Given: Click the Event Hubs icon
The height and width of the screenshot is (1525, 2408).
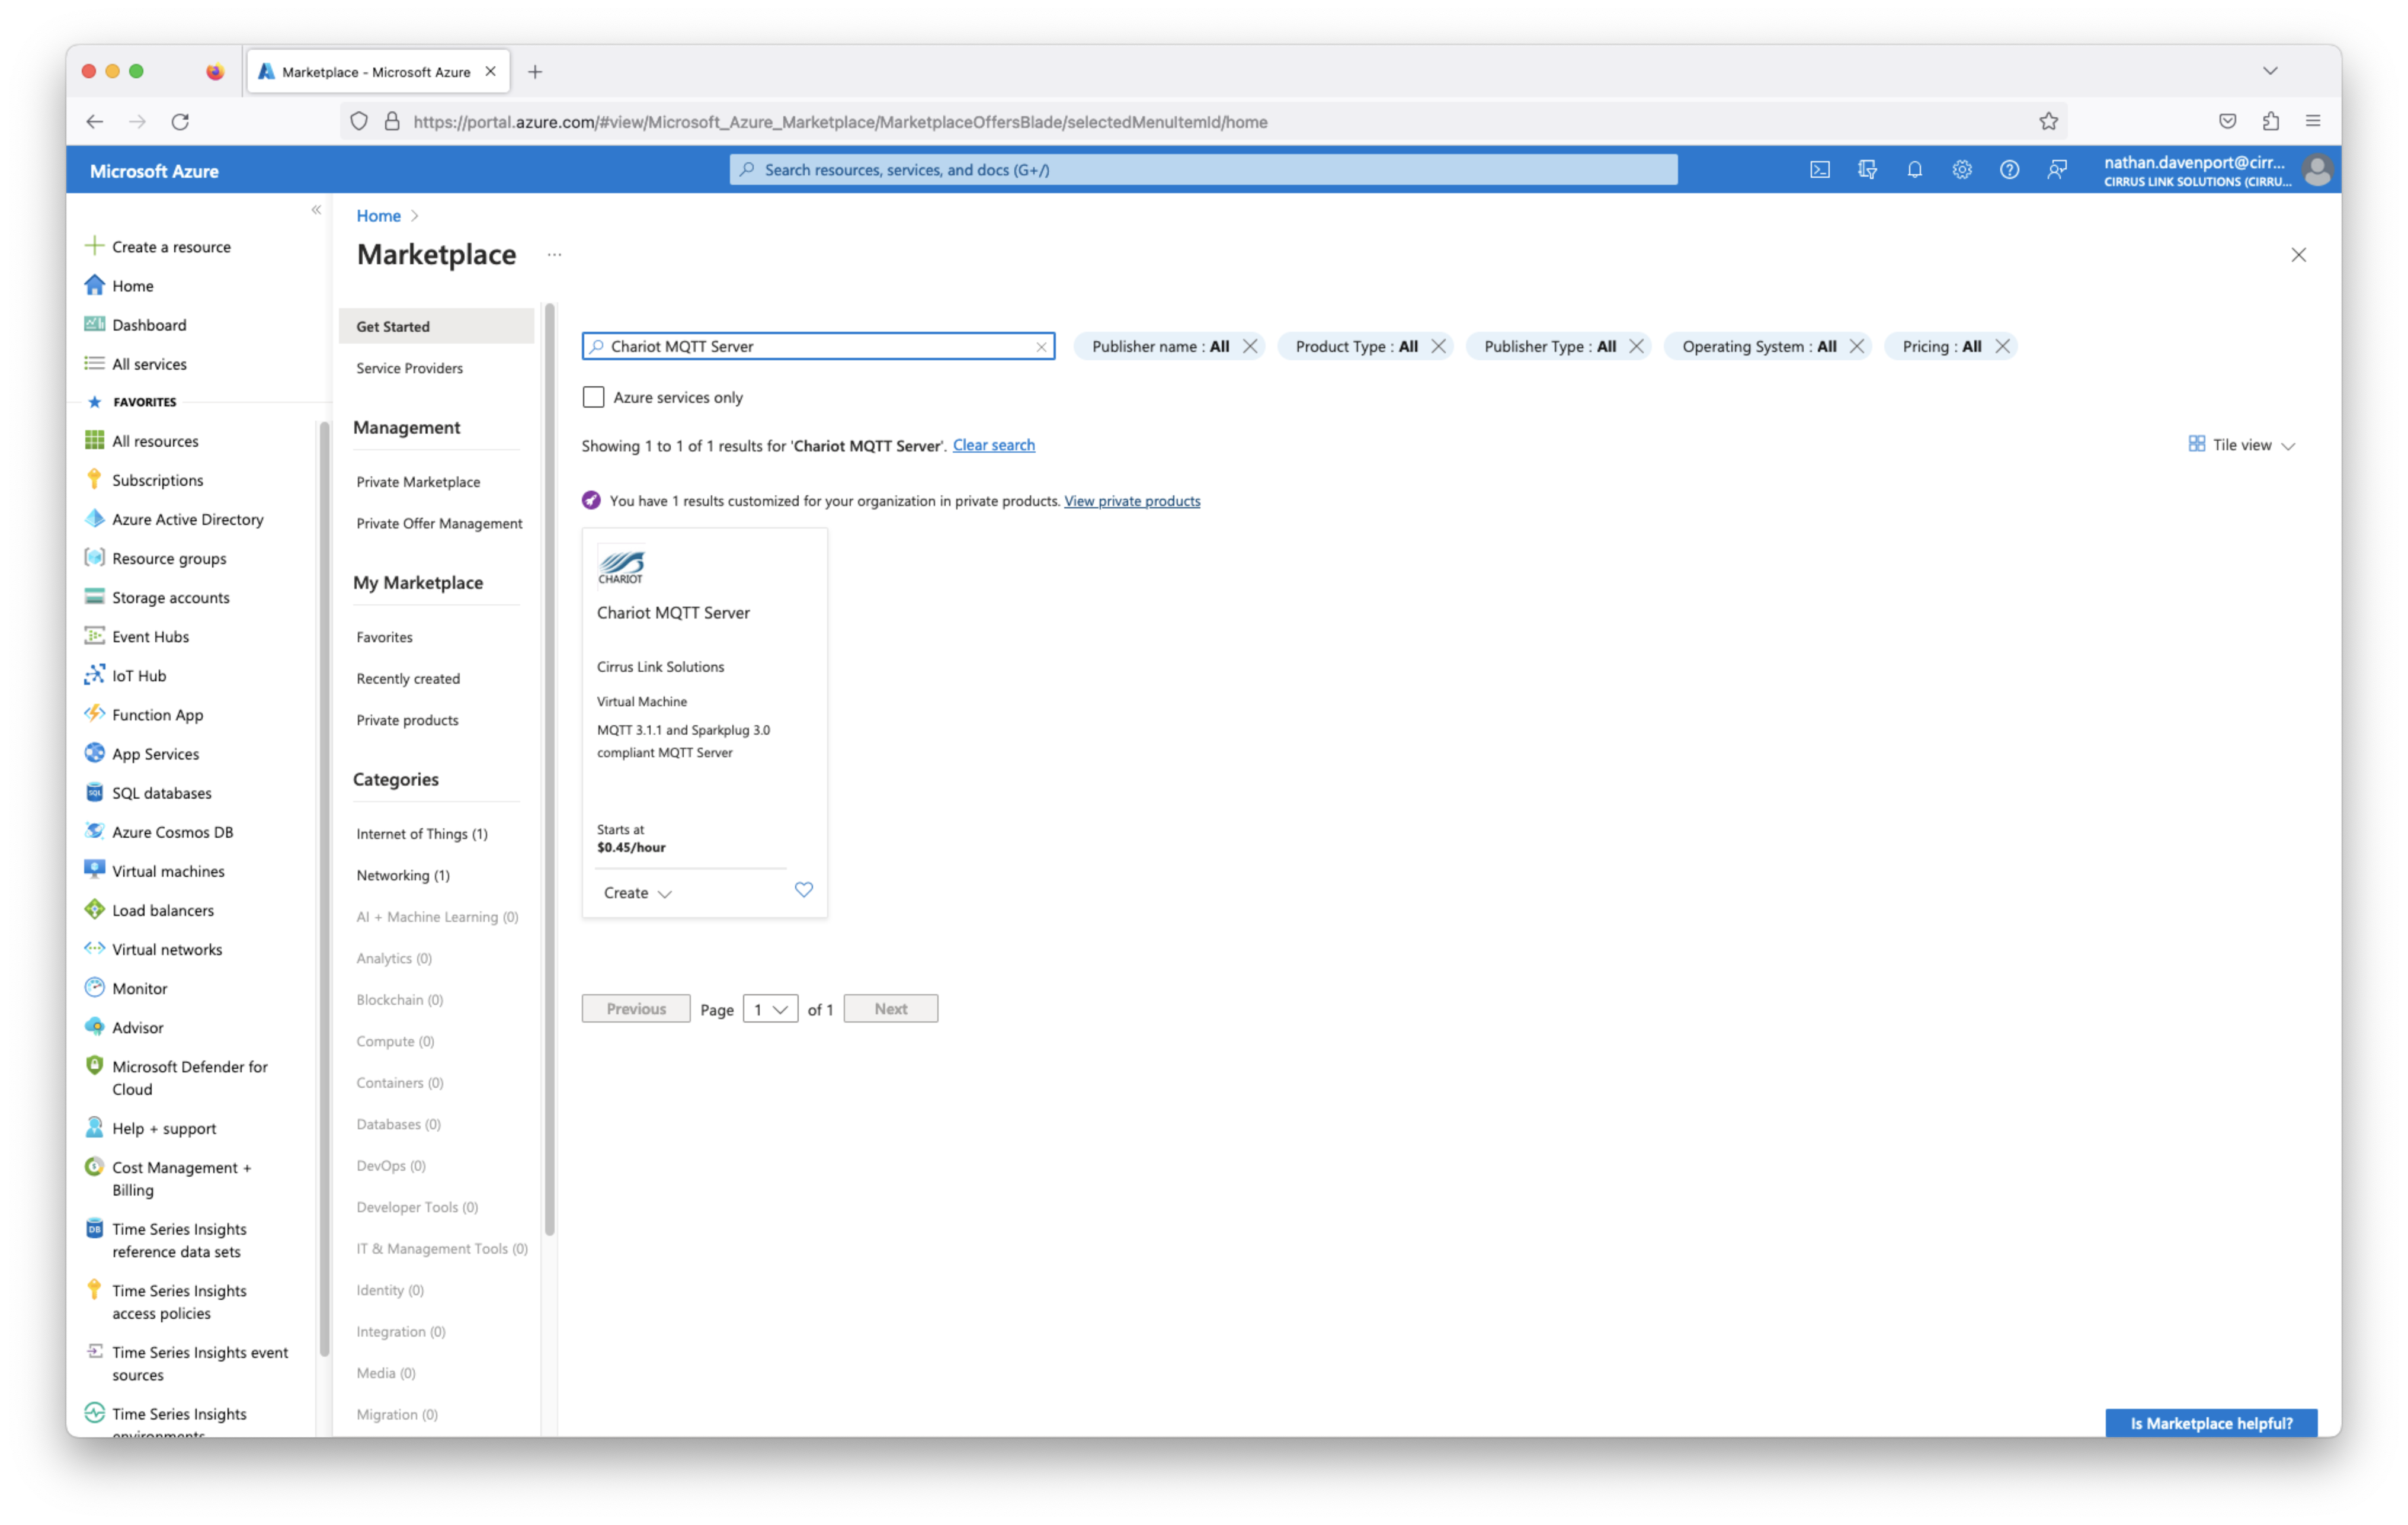Looking at the screenshot, I should click(94, 635).
